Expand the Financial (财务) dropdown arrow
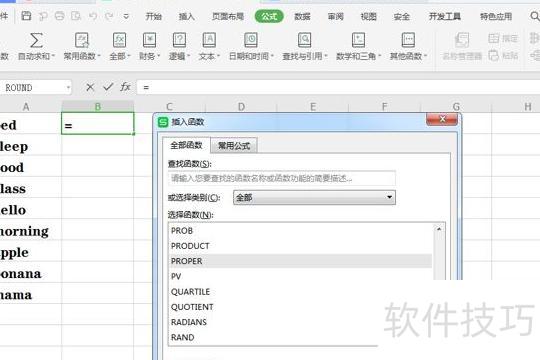This screenshot has height=360, width=540. tap(158, 56)
